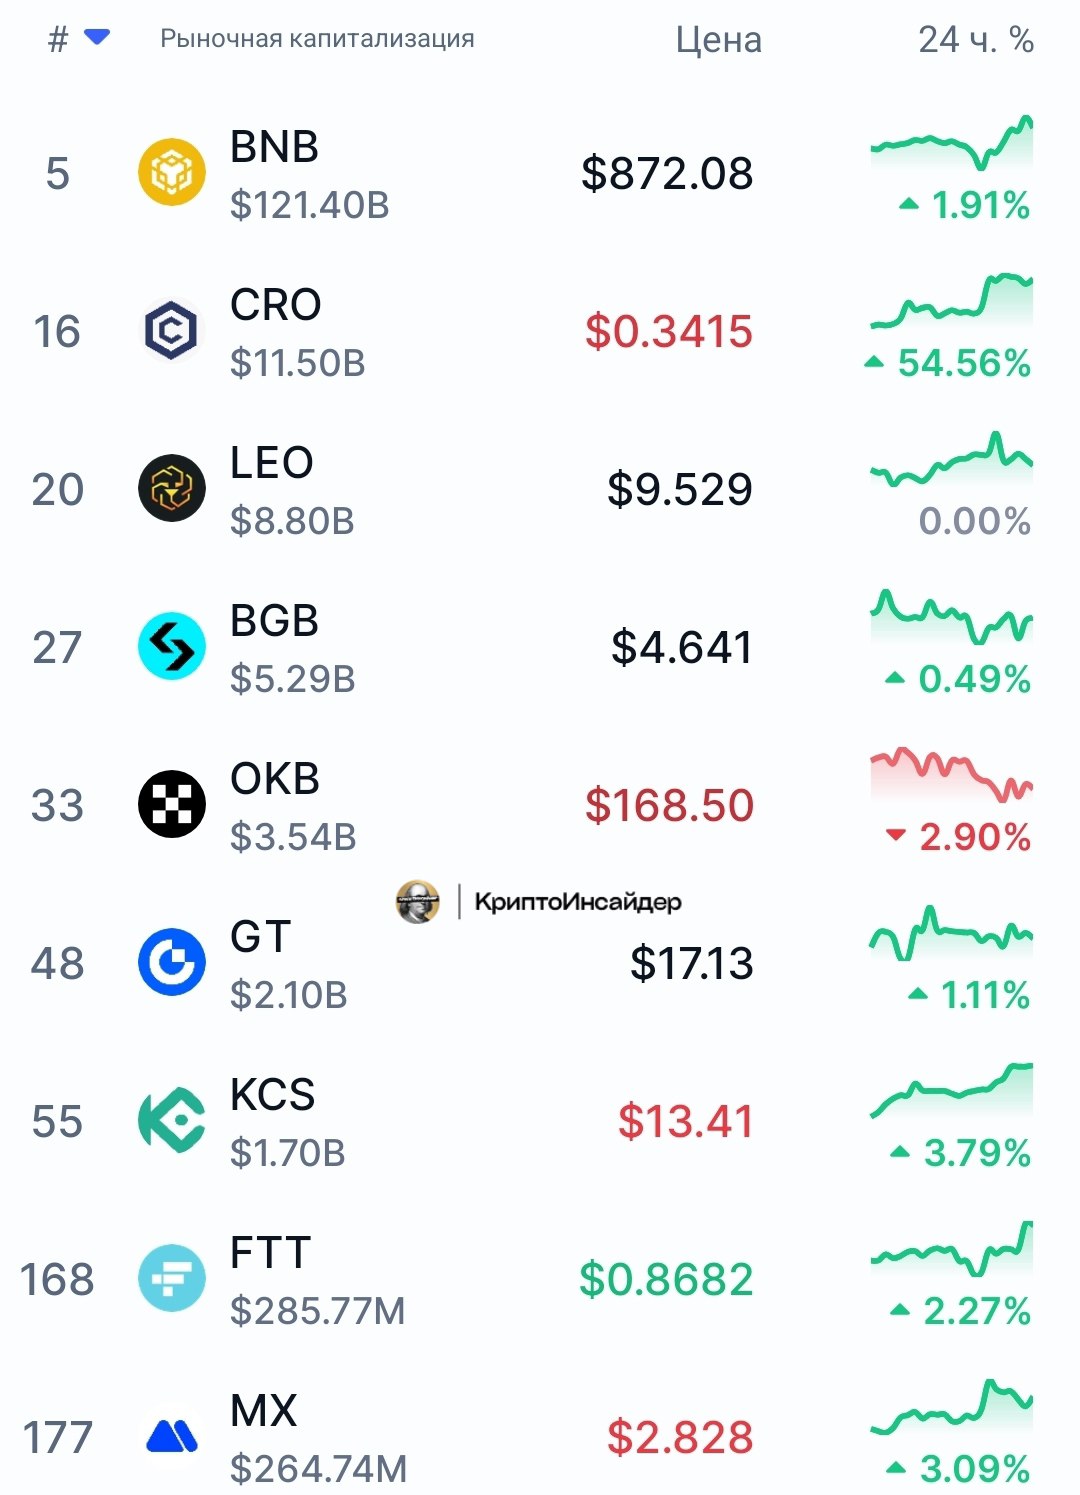Select the KCS green logo
This screenshot has height=1495, width=1080.
click(172, 1120)
